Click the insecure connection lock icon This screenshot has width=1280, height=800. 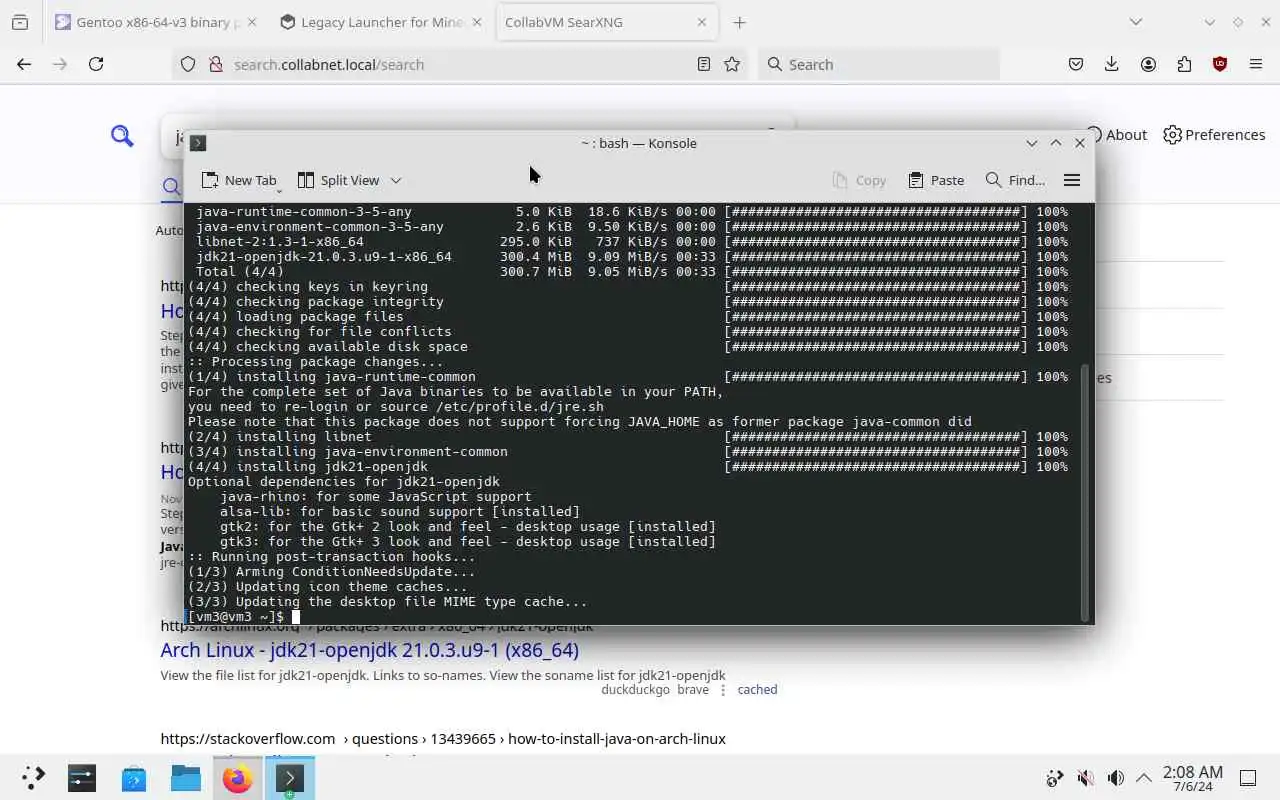(214, 64)
